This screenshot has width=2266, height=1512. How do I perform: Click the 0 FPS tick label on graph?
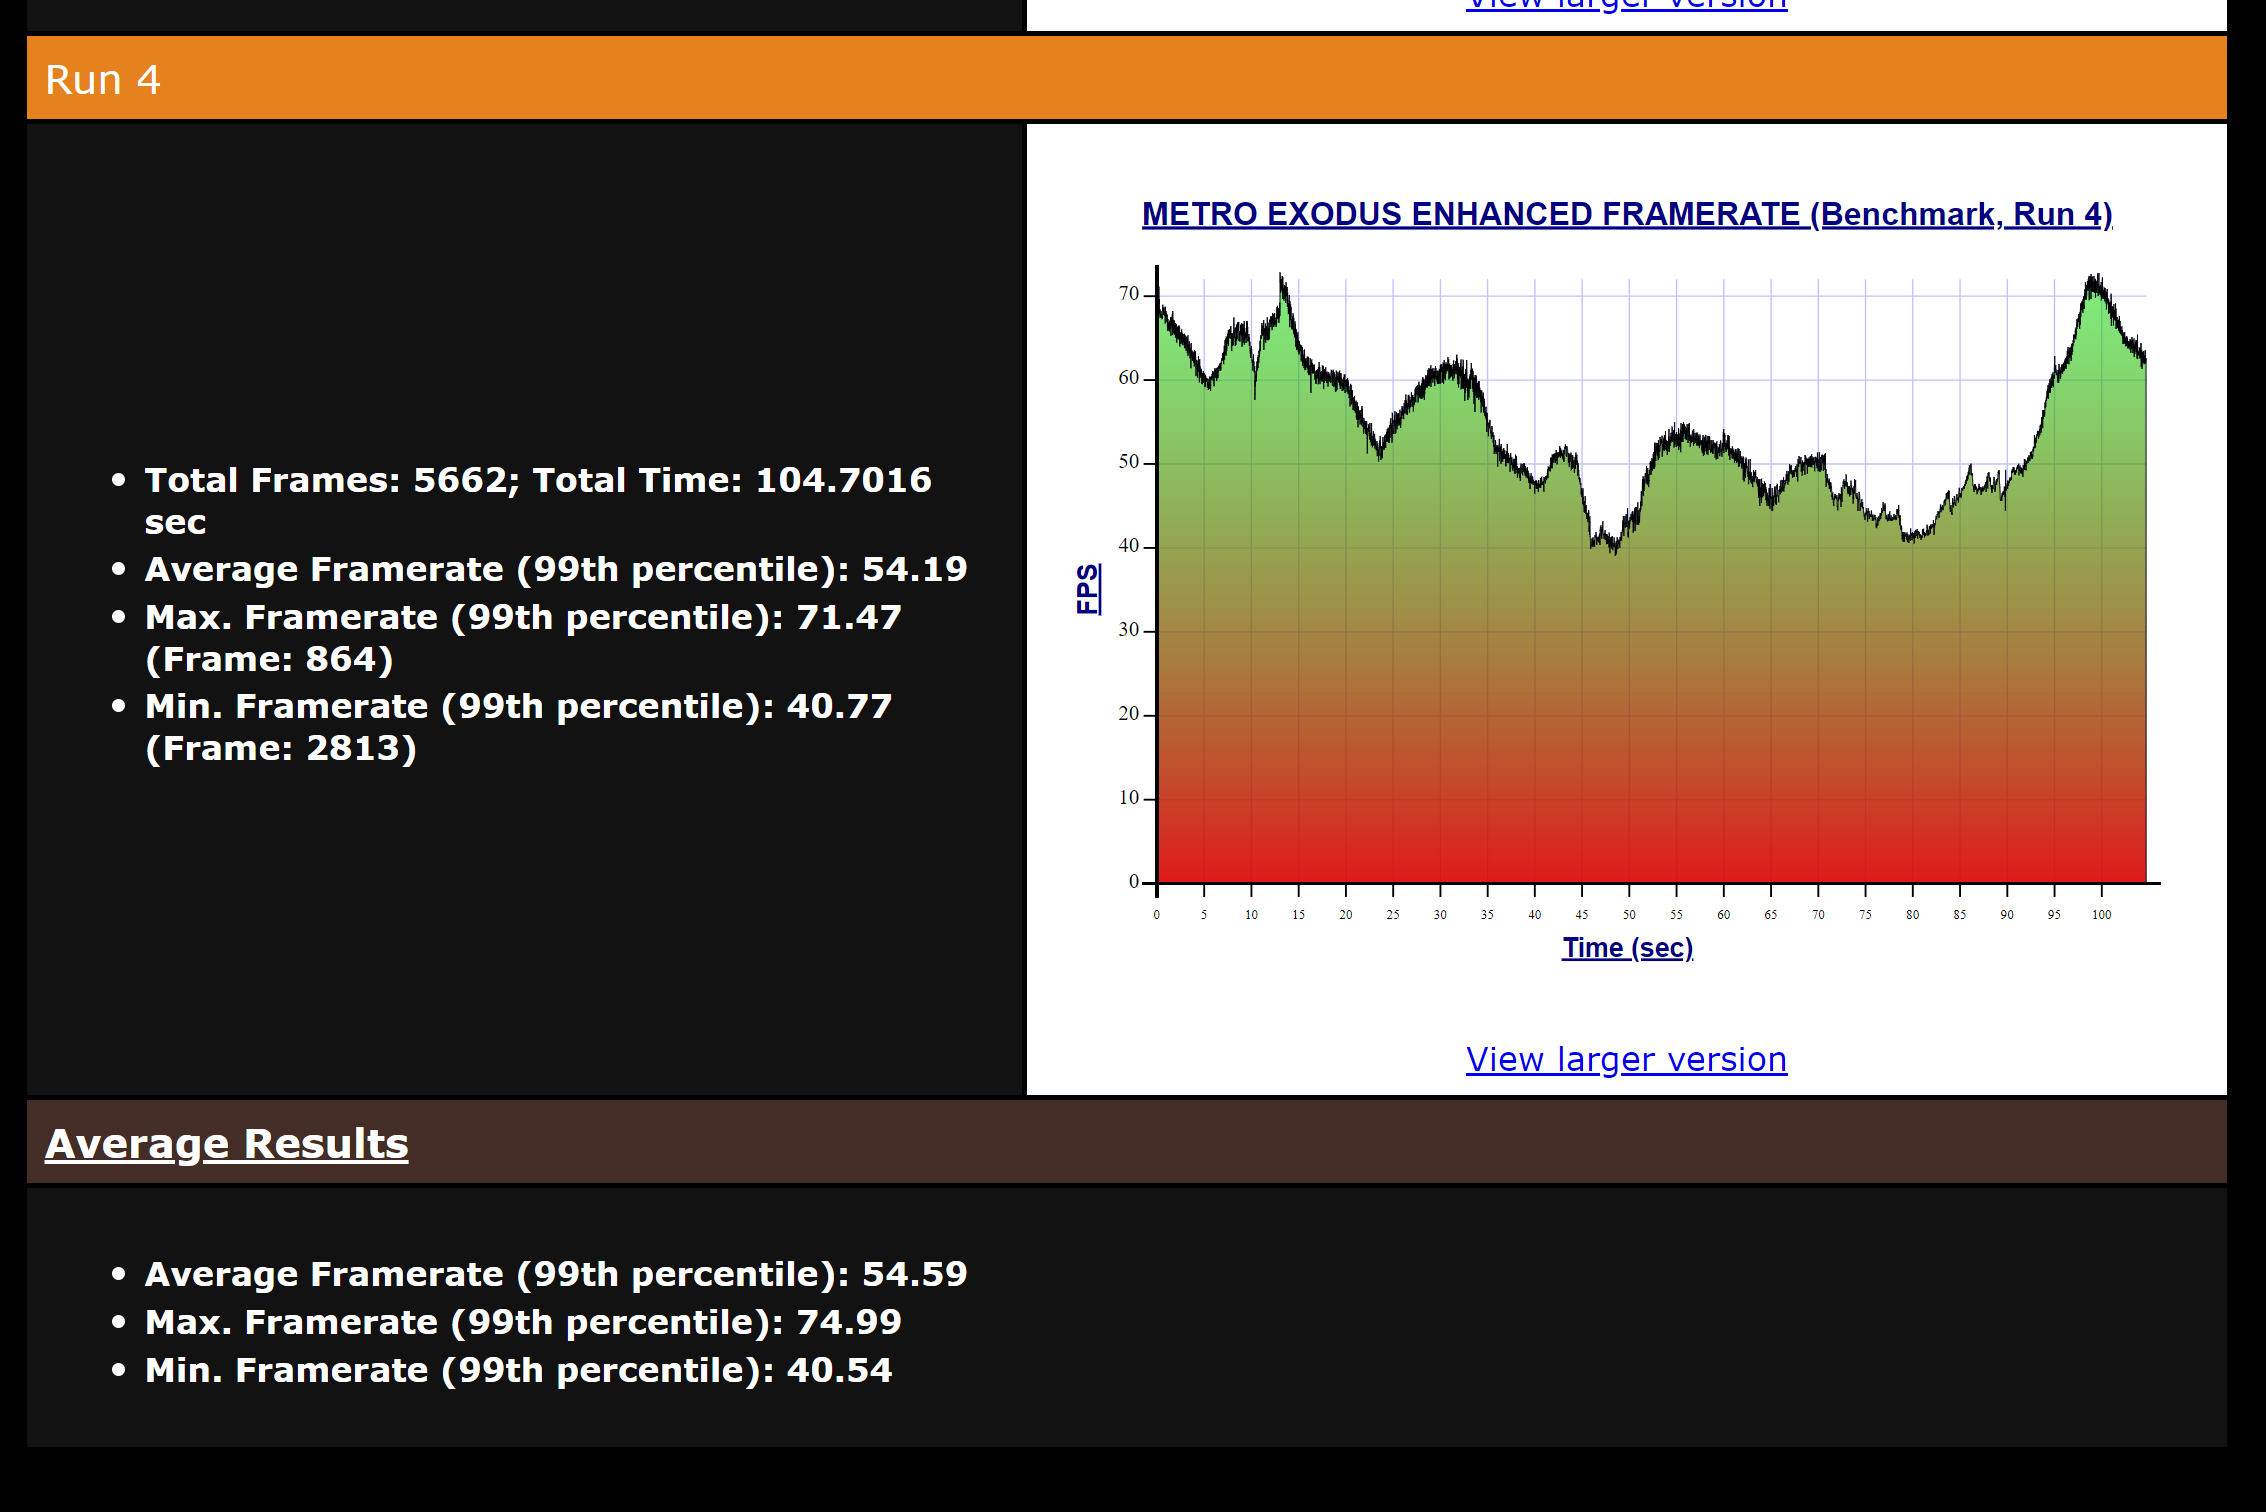click(x=1133, y=881)
